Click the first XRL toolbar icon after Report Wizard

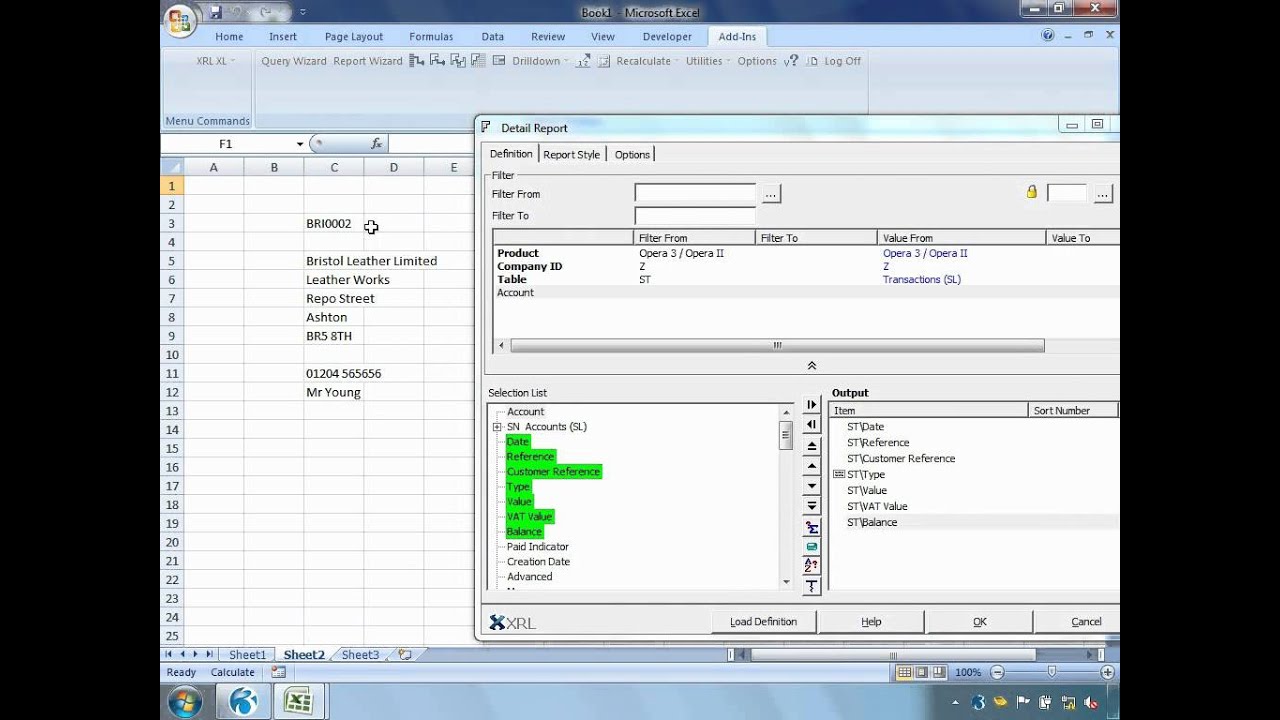pyautogui.click(x=417, y=61)
